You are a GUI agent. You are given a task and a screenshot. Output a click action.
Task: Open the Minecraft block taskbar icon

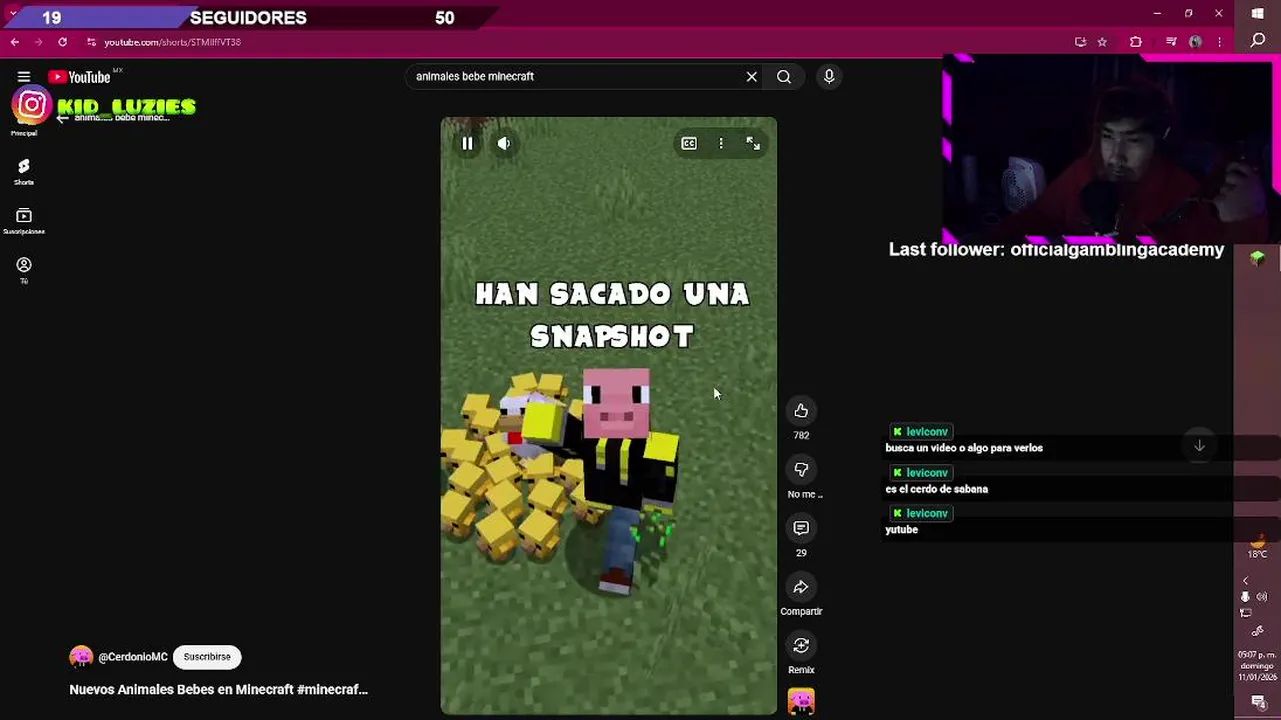[x=1258, y=258]
